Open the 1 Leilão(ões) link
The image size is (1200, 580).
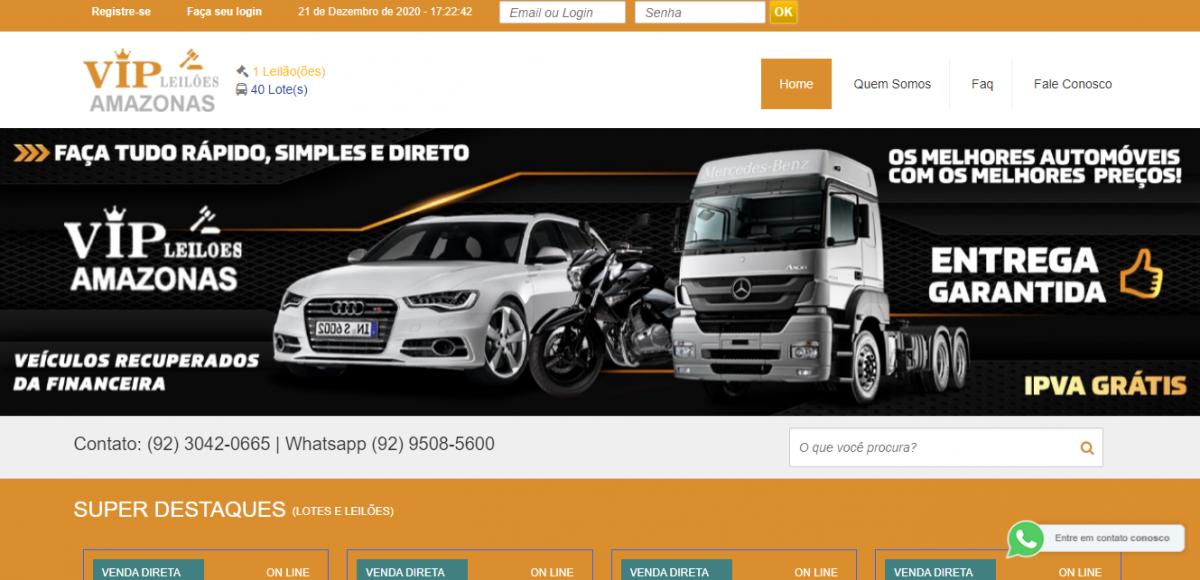288,71
